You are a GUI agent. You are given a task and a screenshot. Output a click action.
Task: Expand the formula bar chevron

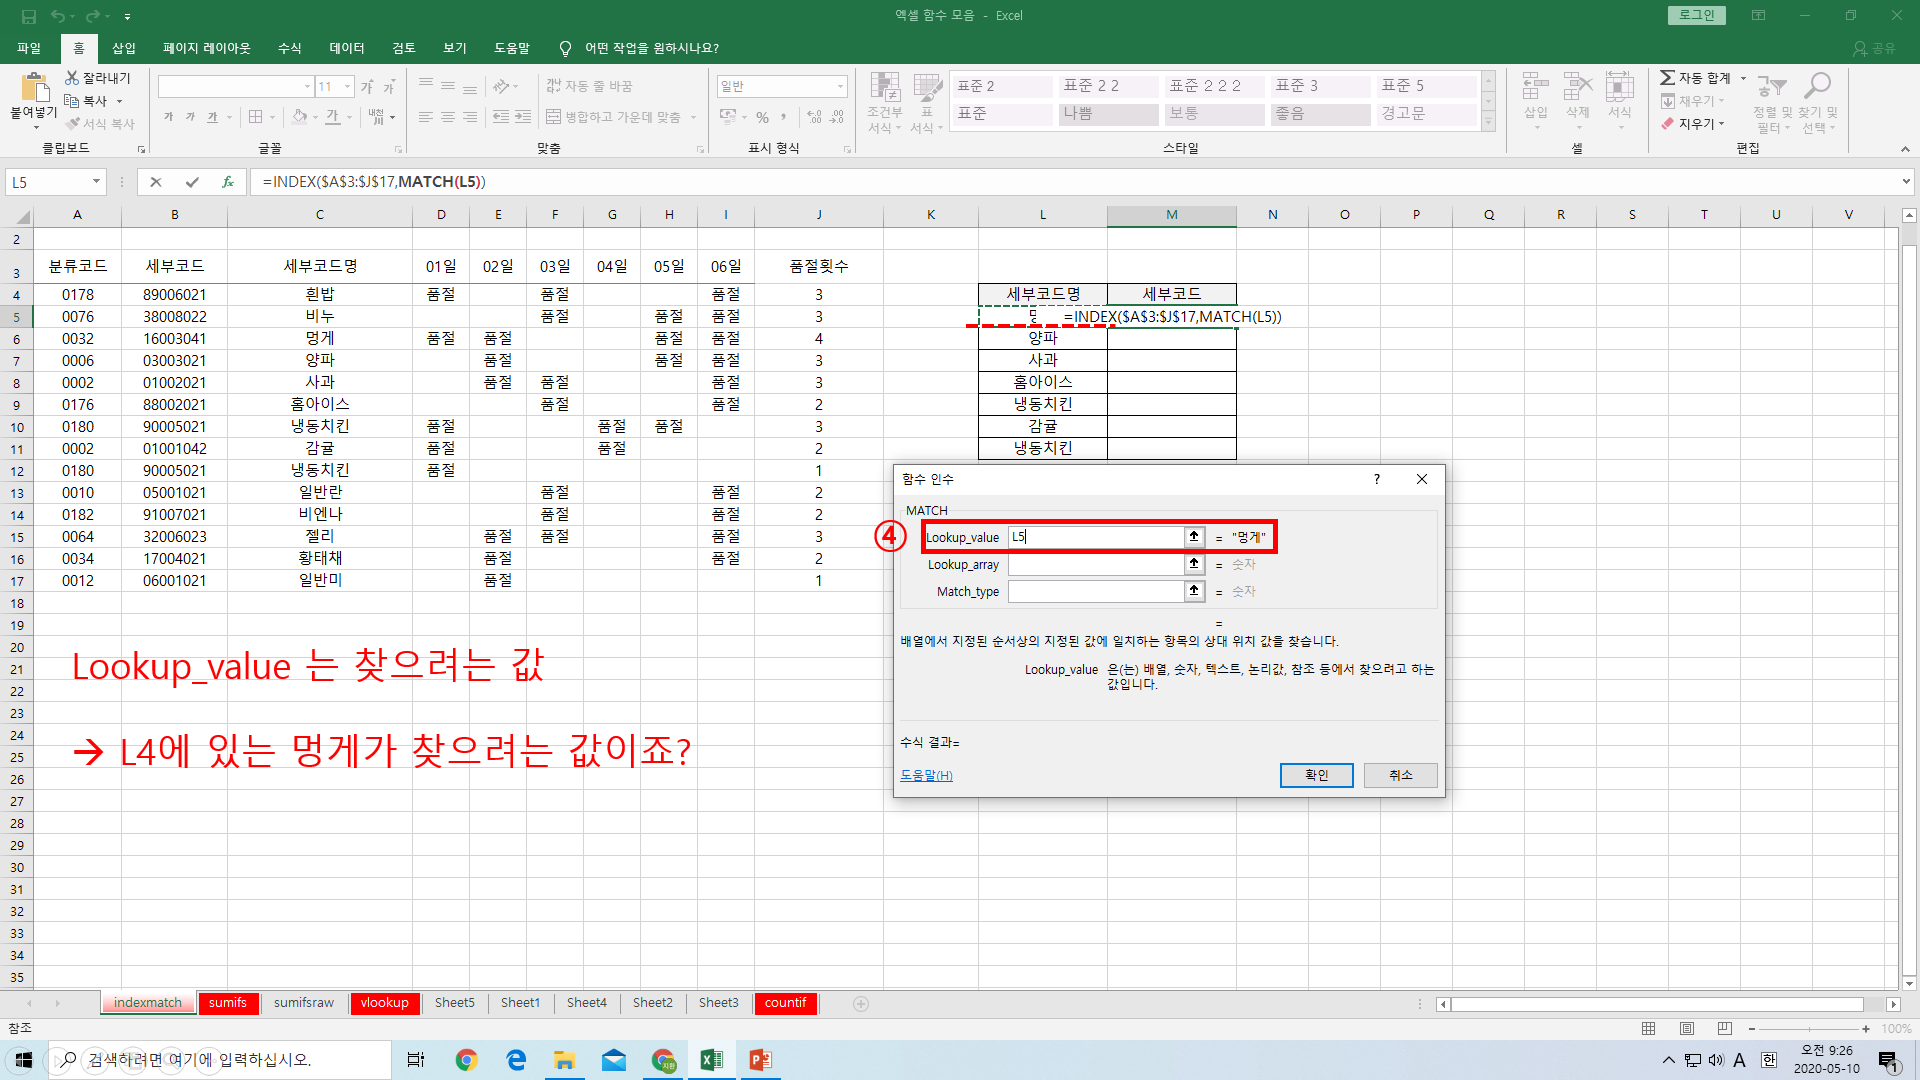click(1906, 182)
